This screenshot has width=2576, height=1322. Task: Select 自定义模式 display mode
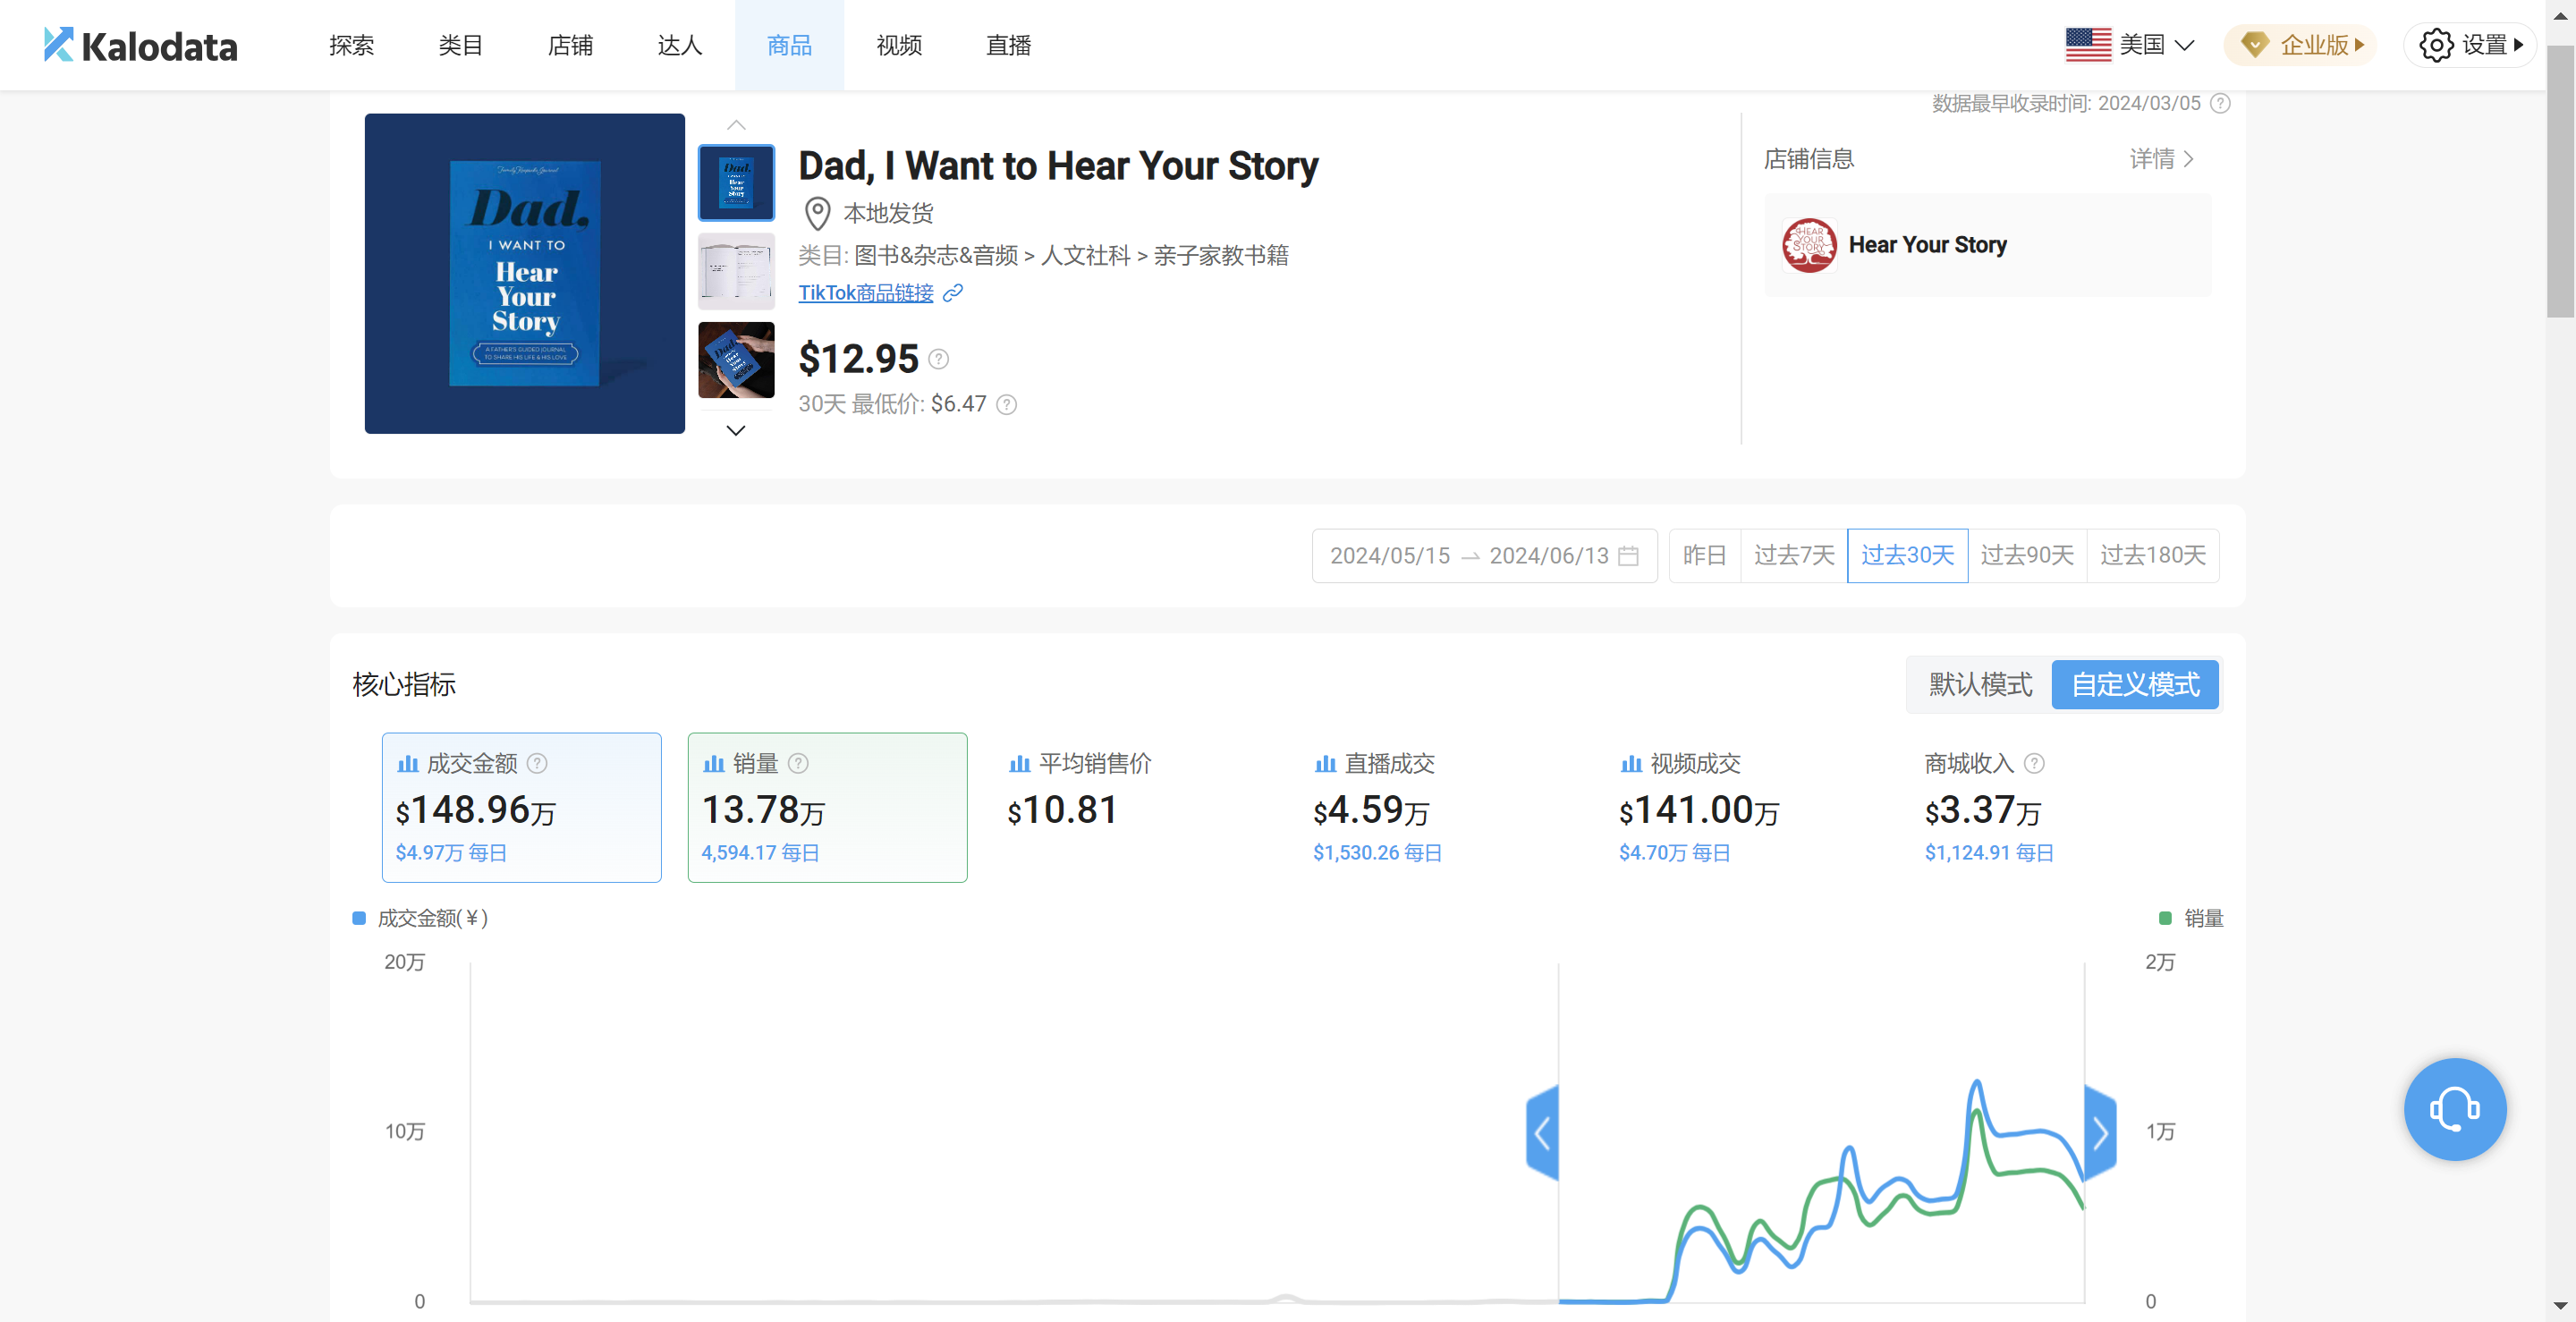[x=2134, y=684]
